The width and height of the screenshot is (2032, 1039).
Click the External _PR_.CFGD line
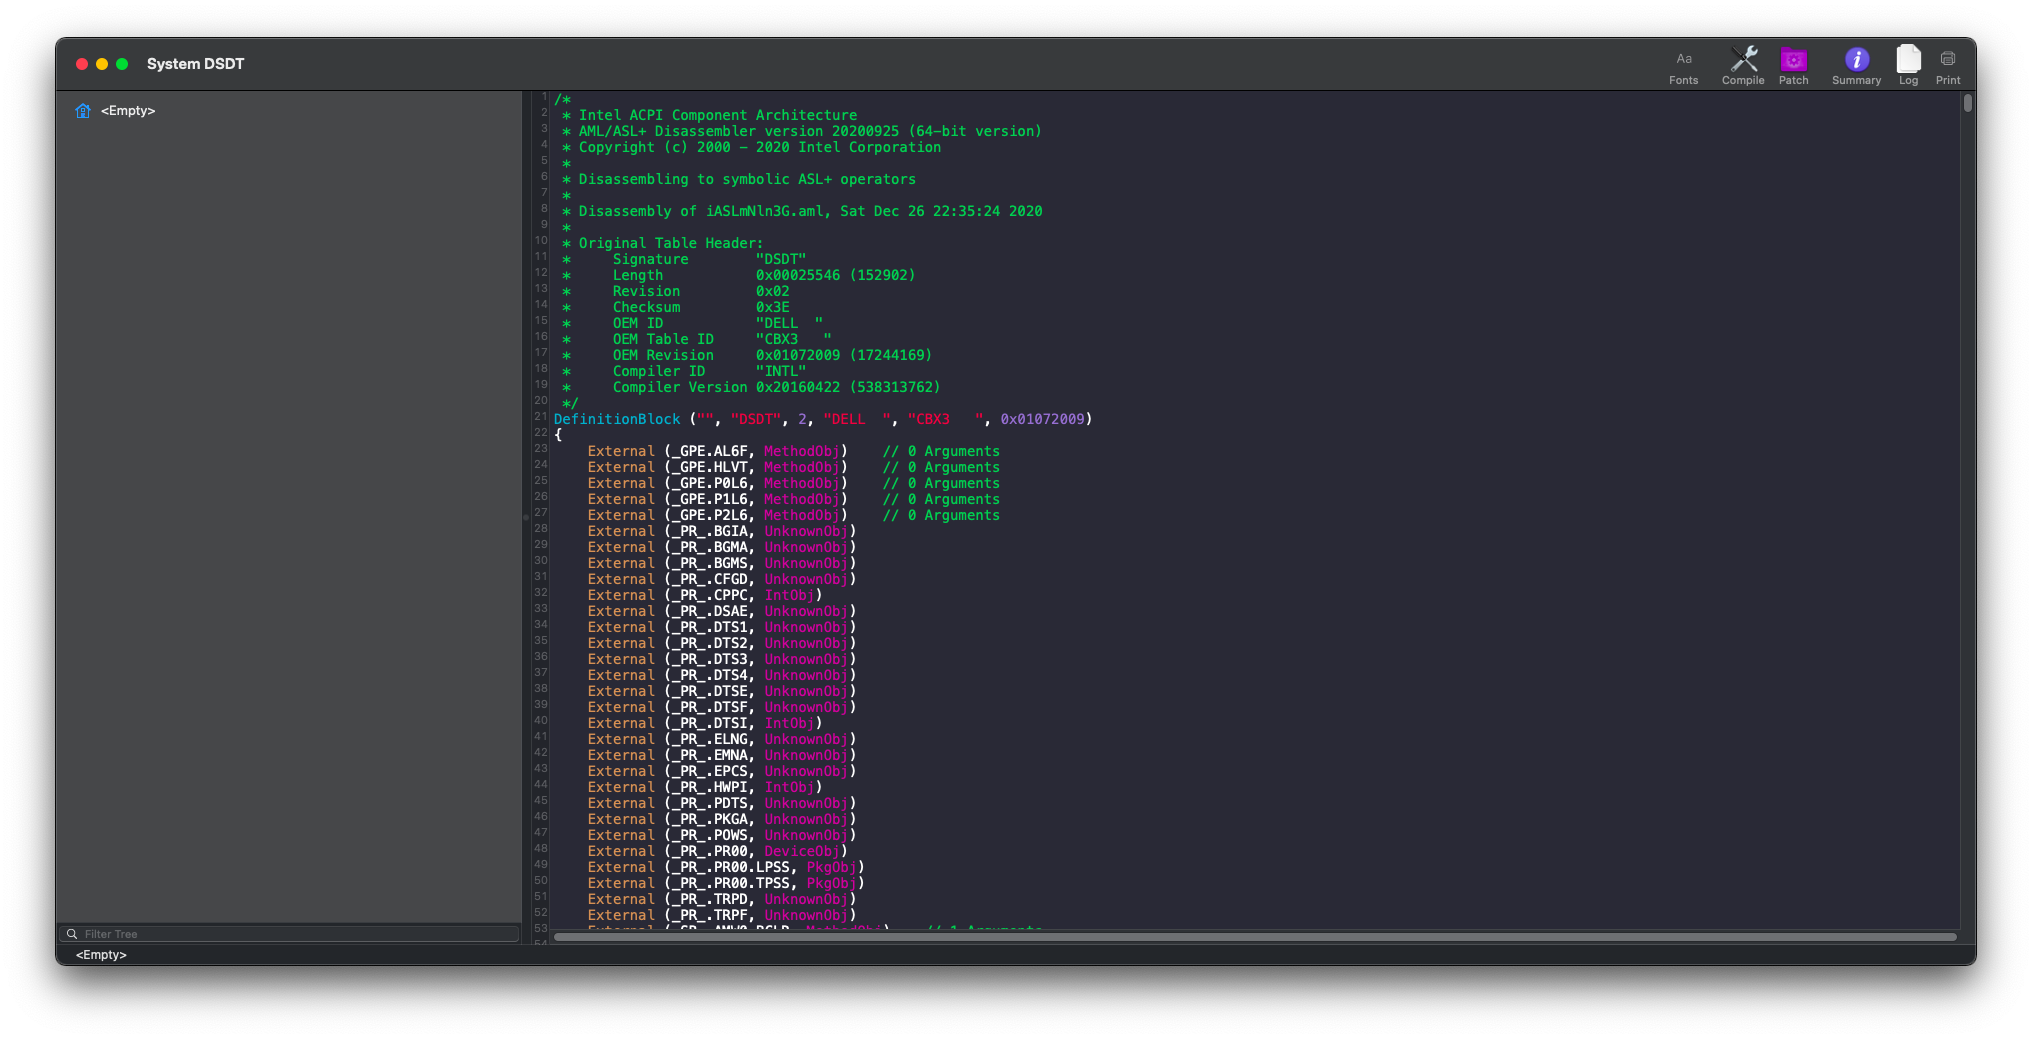tap(721, 579)
